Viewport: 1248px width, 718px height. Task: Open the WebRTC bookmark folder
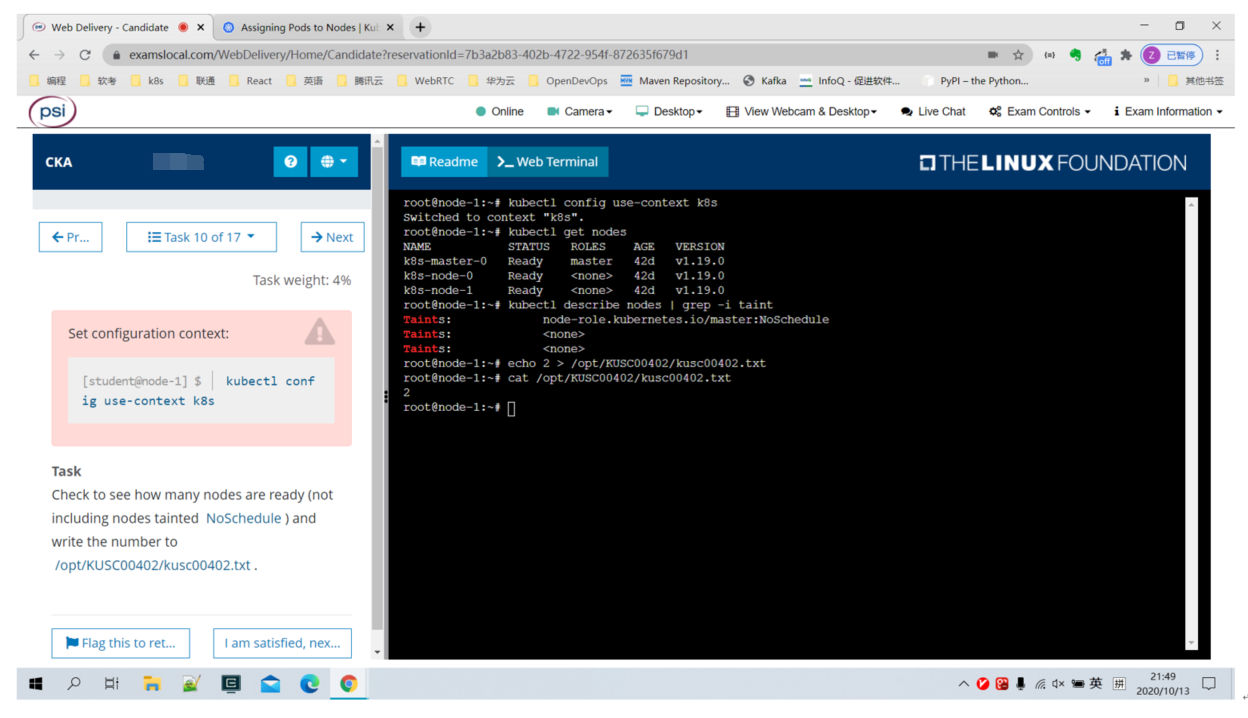425,81
